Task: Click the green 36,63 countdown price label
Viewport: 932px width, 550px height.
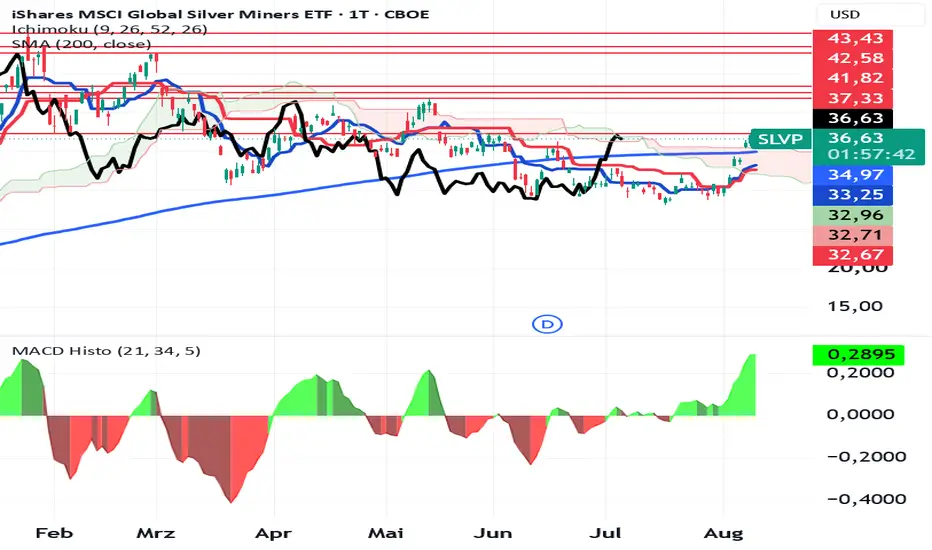Action: [868, 146]
